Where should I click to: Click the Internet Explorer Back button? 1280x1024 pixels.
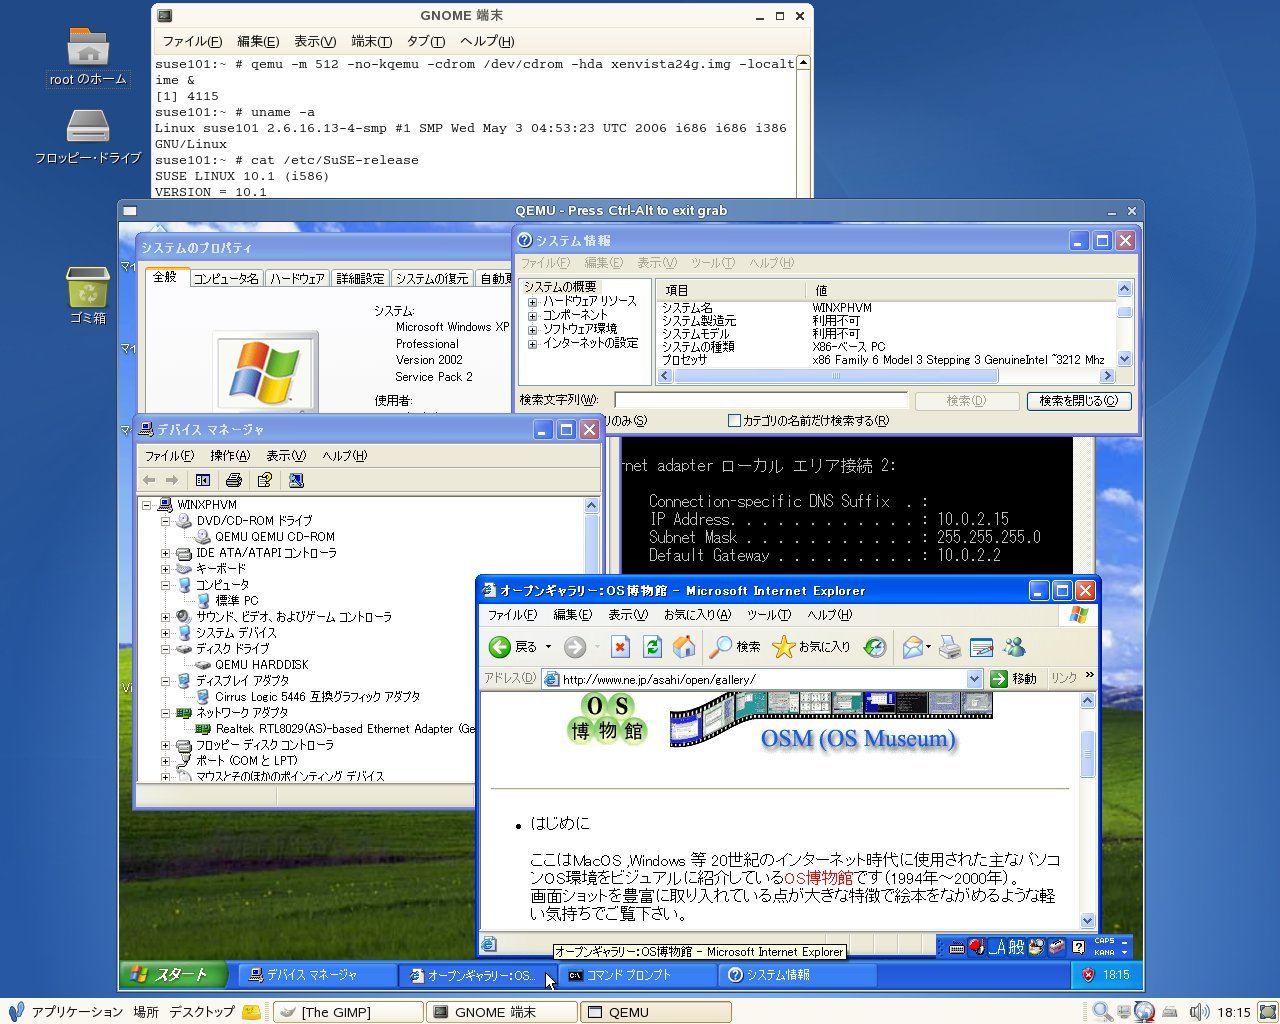click(513, 647)
